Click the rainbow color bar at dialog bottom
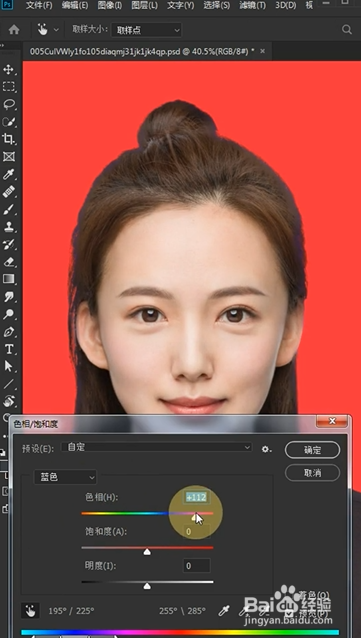 pos(180,633)
